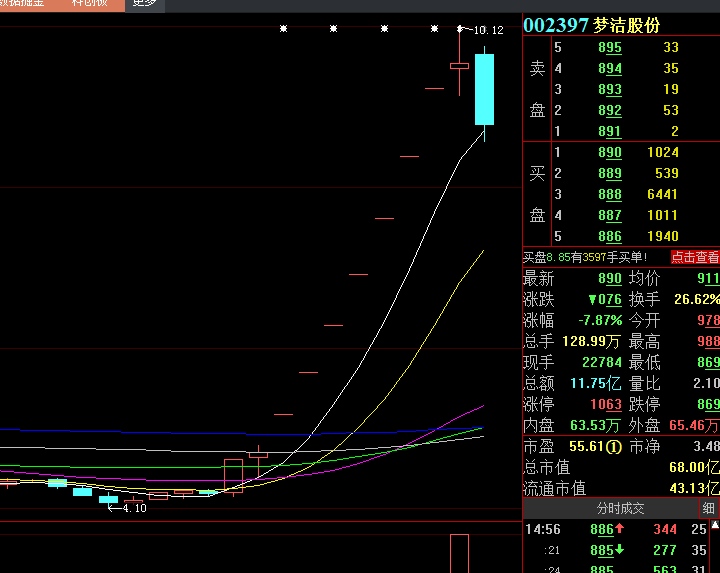
Task: Select buy level 5 price 886
Action: click(x=609, y=237)
